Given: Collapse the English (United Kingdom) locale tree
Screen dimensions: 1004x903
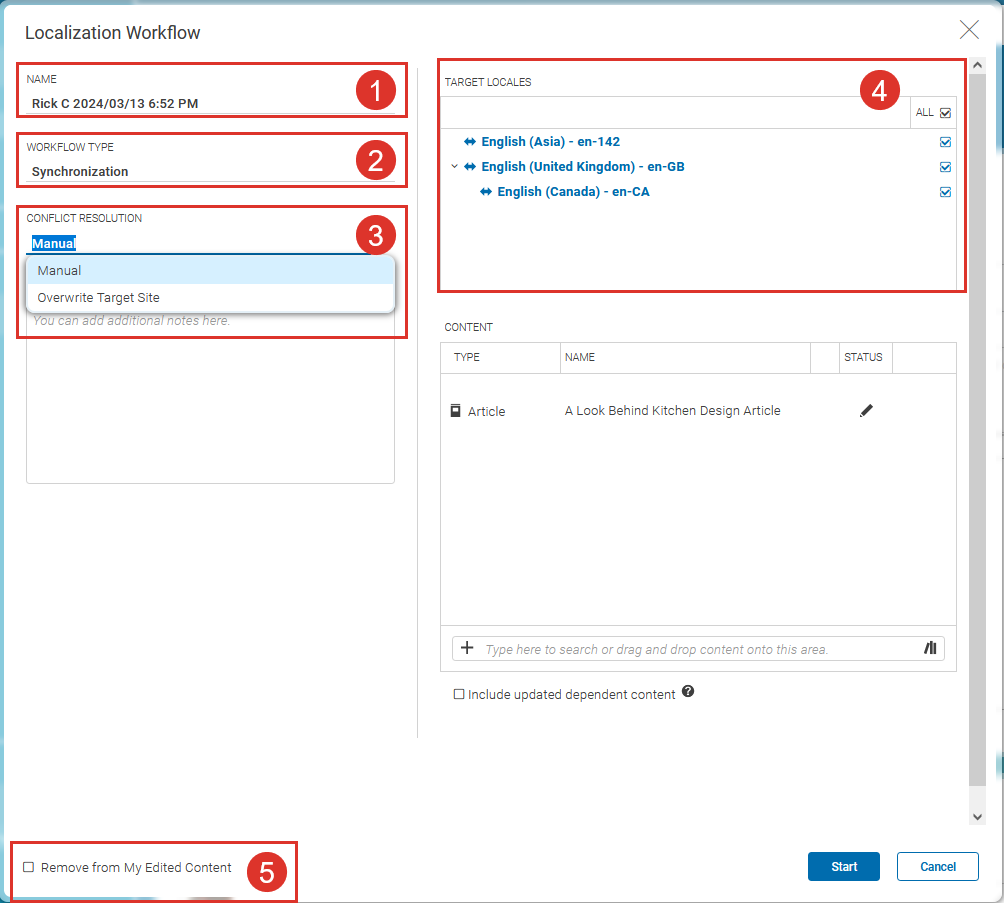Looking at the screenshot, I should [454, 166].
